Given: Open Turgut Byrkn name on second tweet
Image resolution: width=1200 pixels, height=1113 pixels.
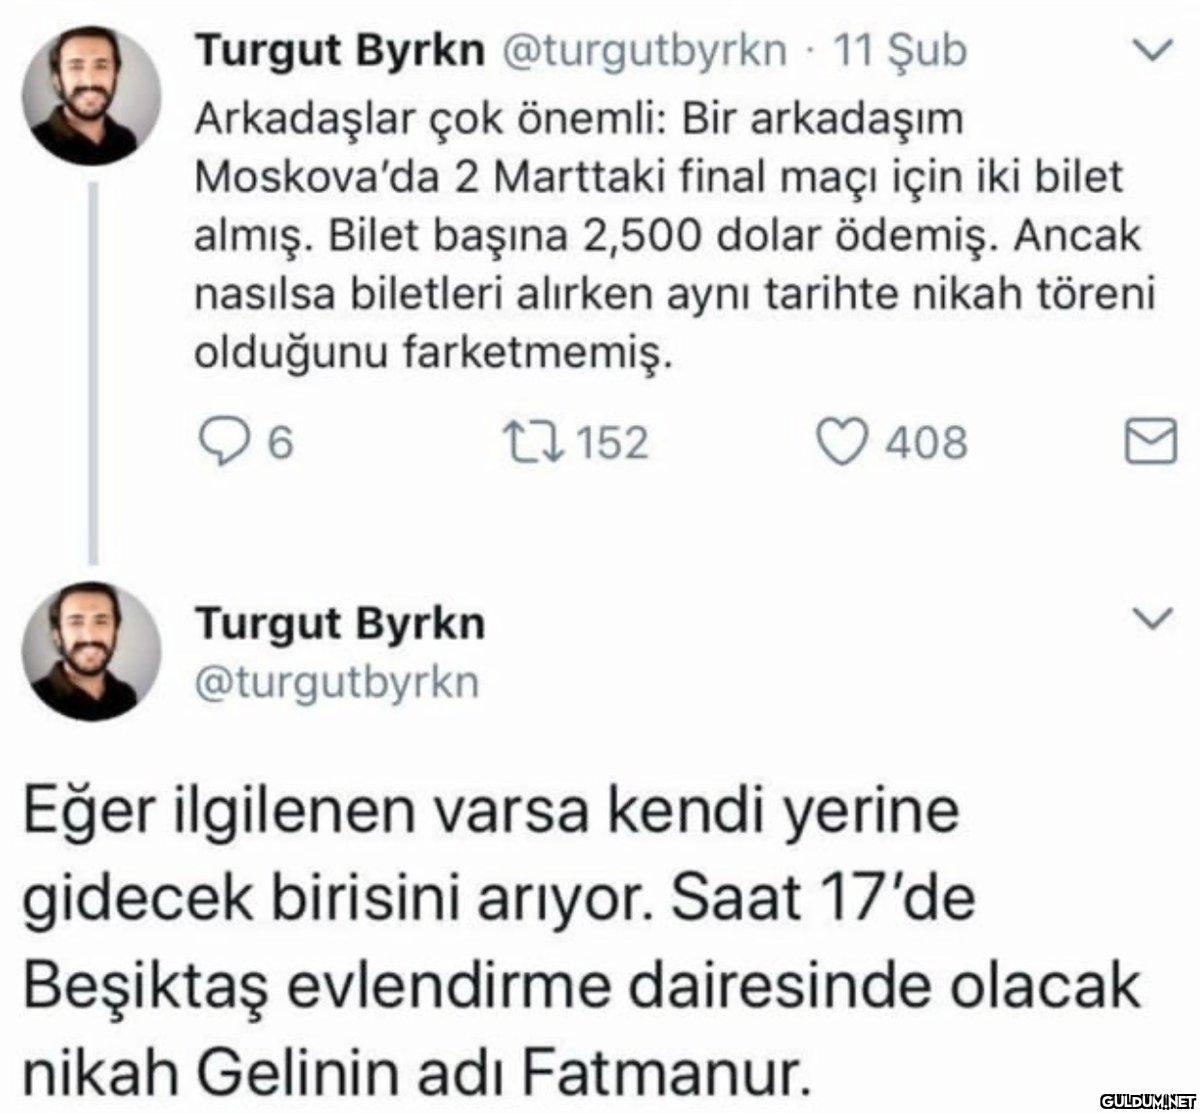Looking at the screenshot, I should tap(338, 624).
